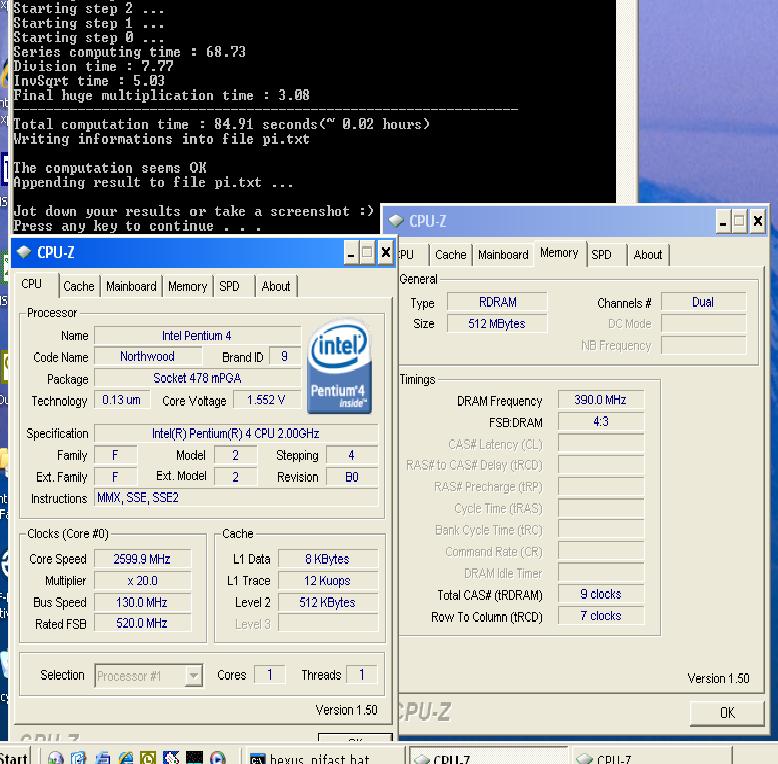Click the empty NB Frequency field
The height and width of the screenshot is (764, 778).
point(703,345)
